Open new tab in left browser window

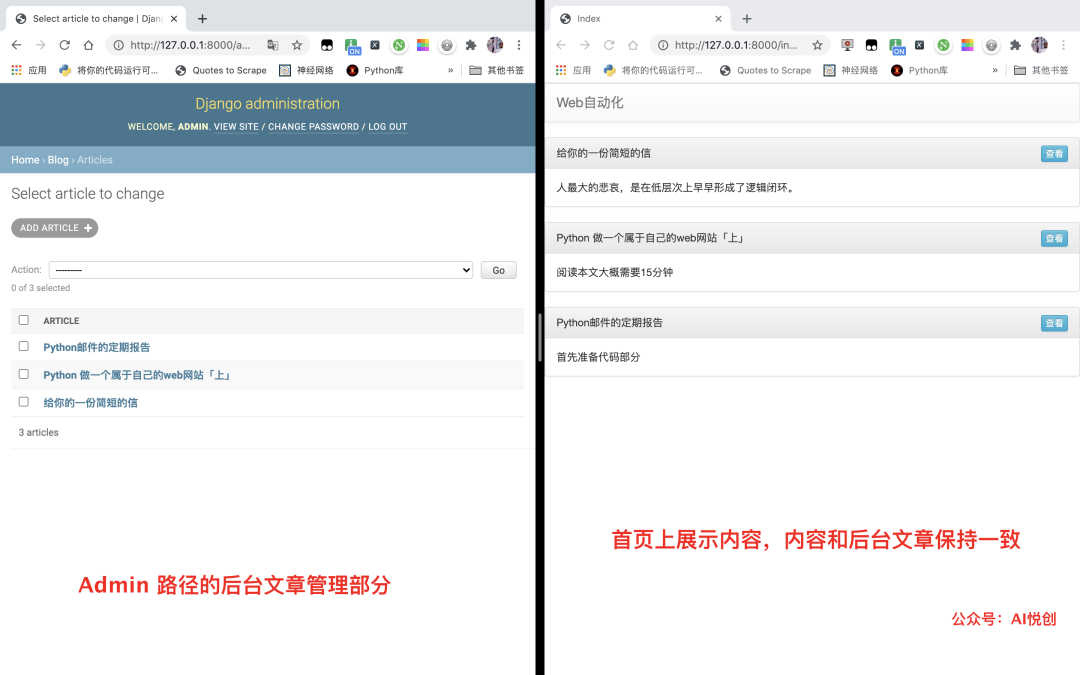pyautogui.click(x=202, y=19)
